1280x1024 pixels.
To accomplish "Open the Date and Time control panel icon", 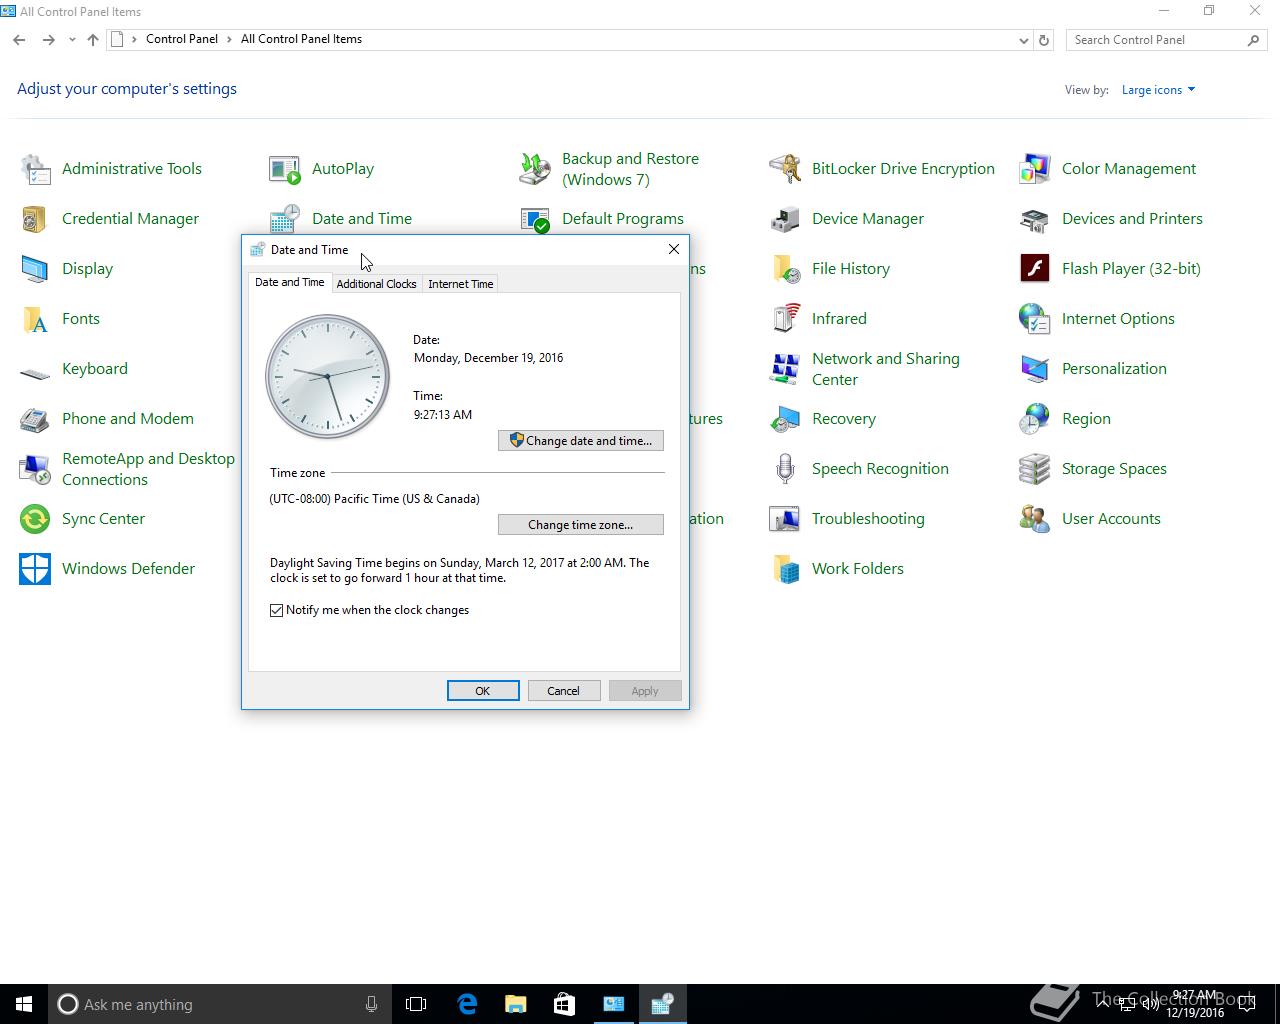I will pos(285,219).
